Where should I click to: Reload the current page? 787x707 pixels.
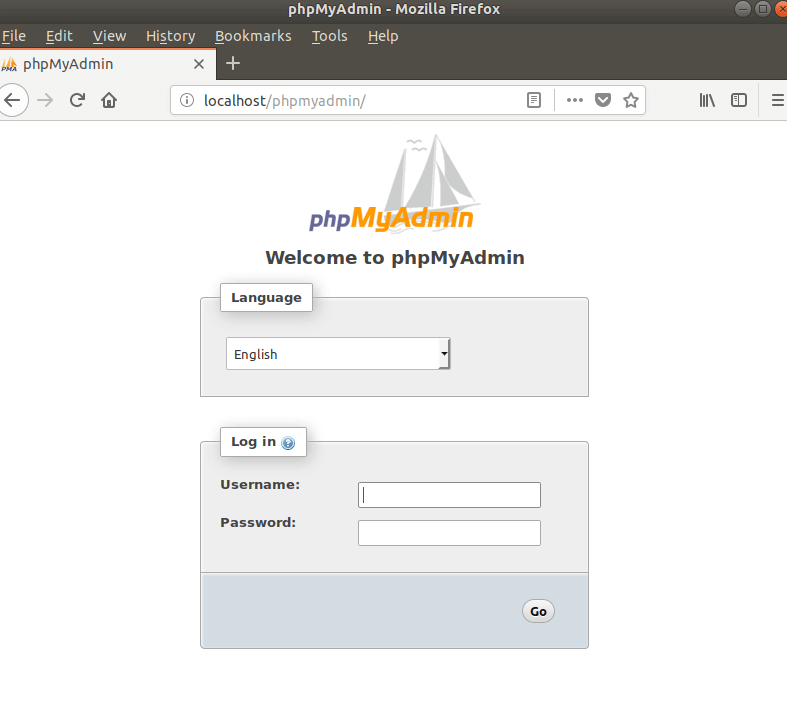[77, 100]
